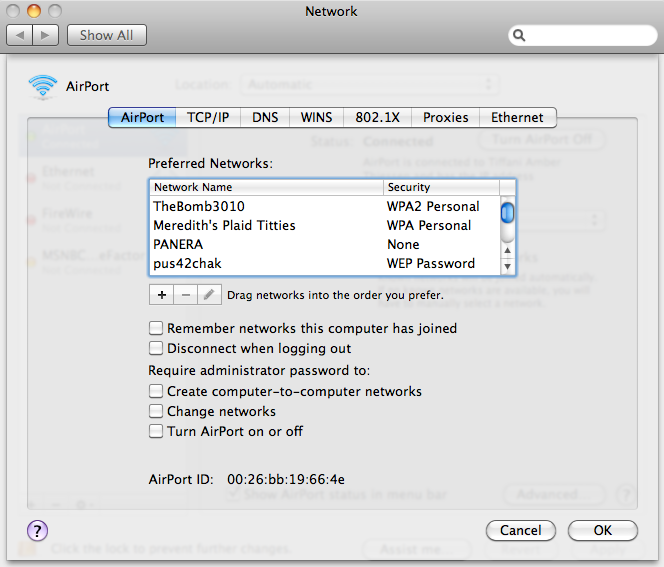Check Turn AirPort on or off requirement
The image size is (664, 567).
point(156,431)
